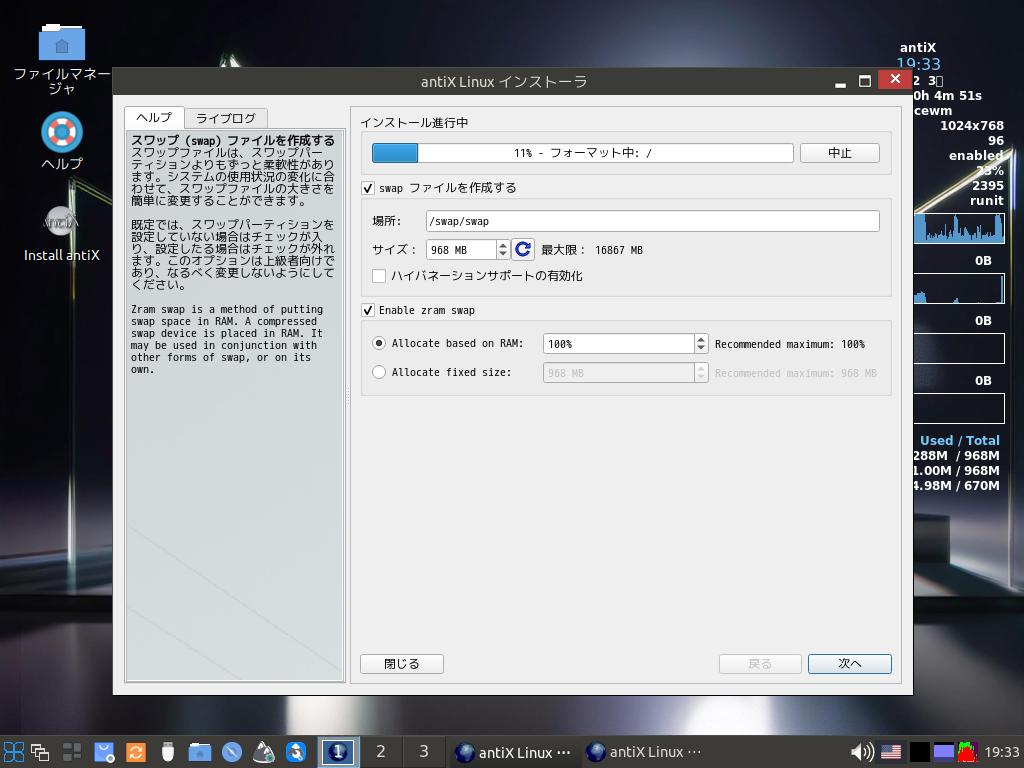Switch to workspace 2 in taskbar
This screenshot has height=768, width=1024.
click(380, 752)
